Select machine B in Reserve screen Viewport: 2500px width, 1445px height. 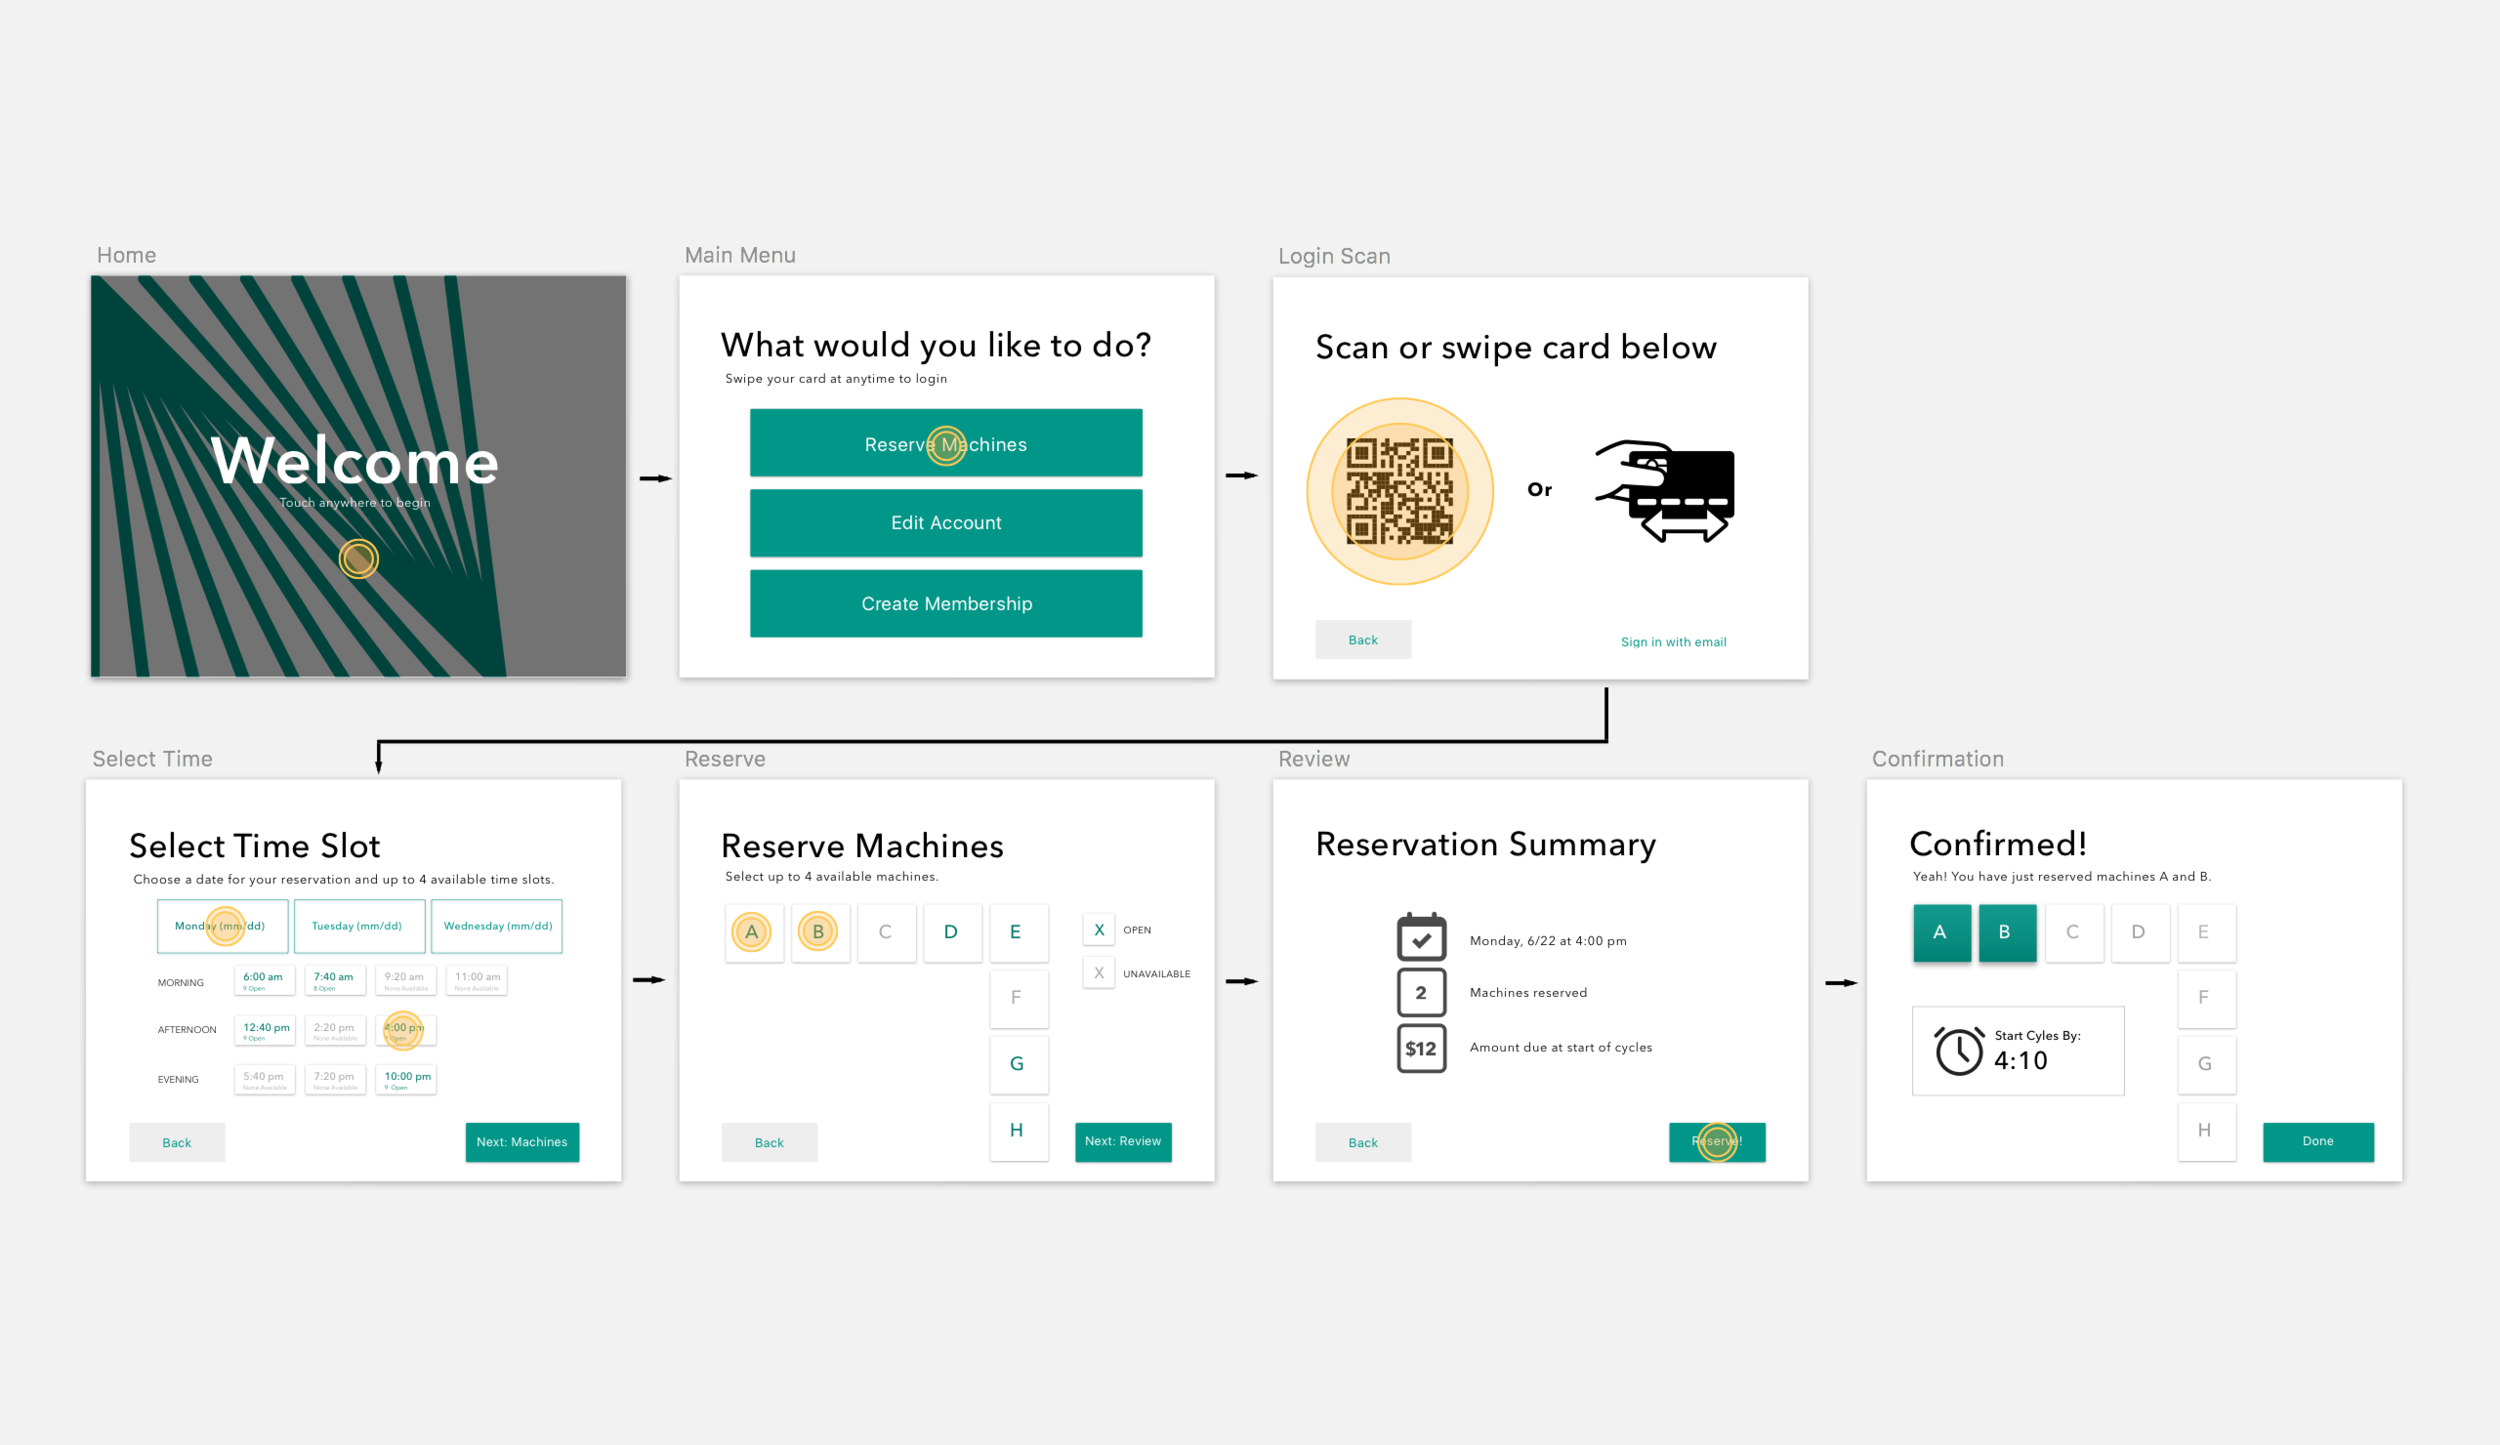pos(817,931)
